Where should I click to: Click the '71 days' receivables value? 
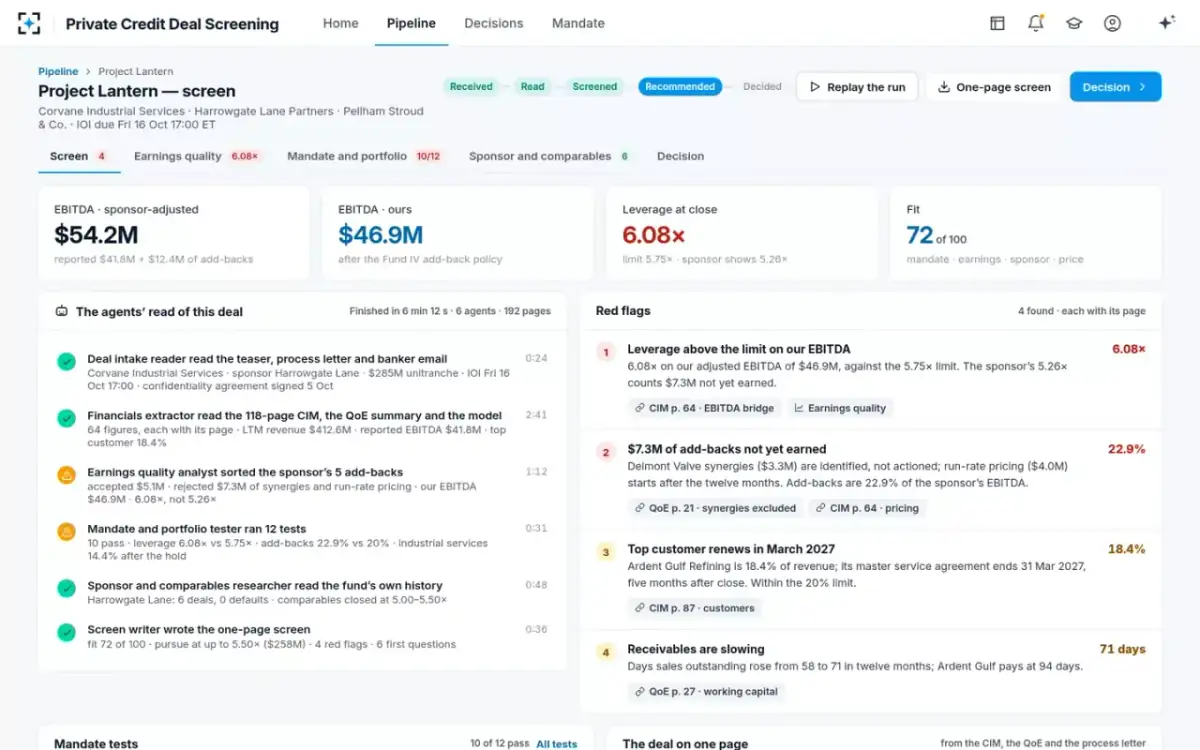tap(1122, 649)
